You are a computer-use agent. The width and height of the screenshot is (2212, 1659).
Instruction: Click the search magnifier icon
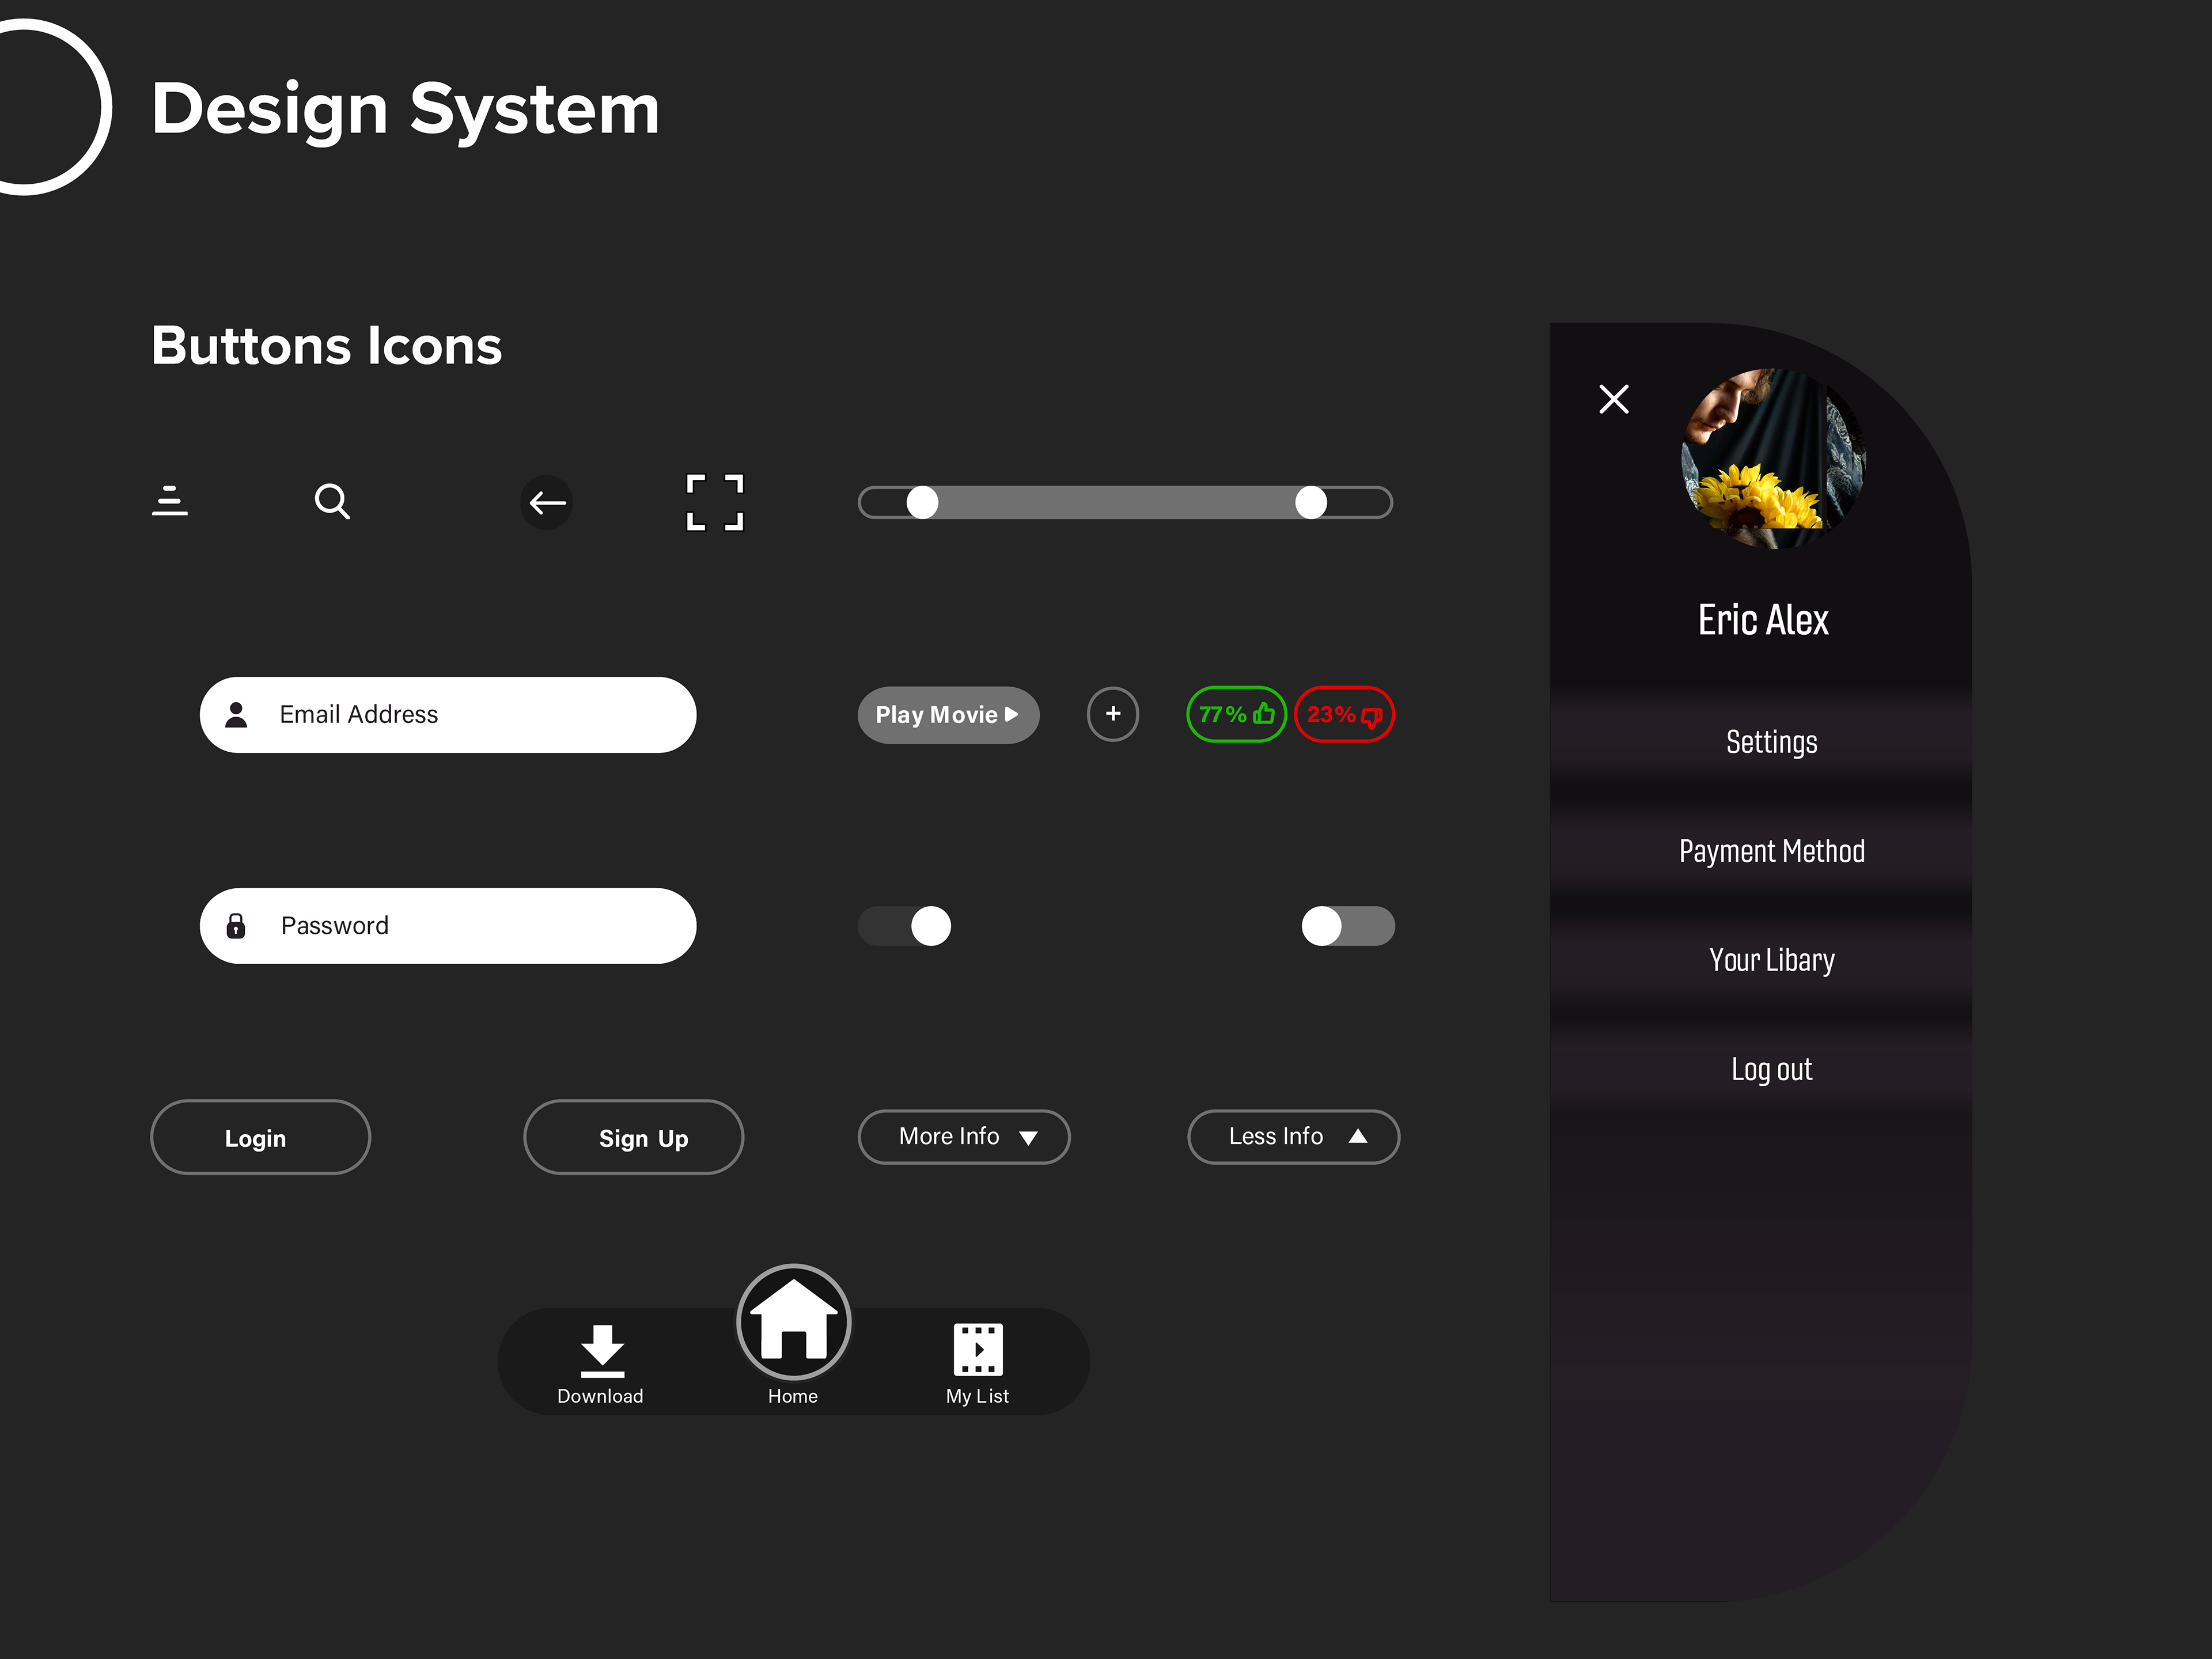pos(332,501)
